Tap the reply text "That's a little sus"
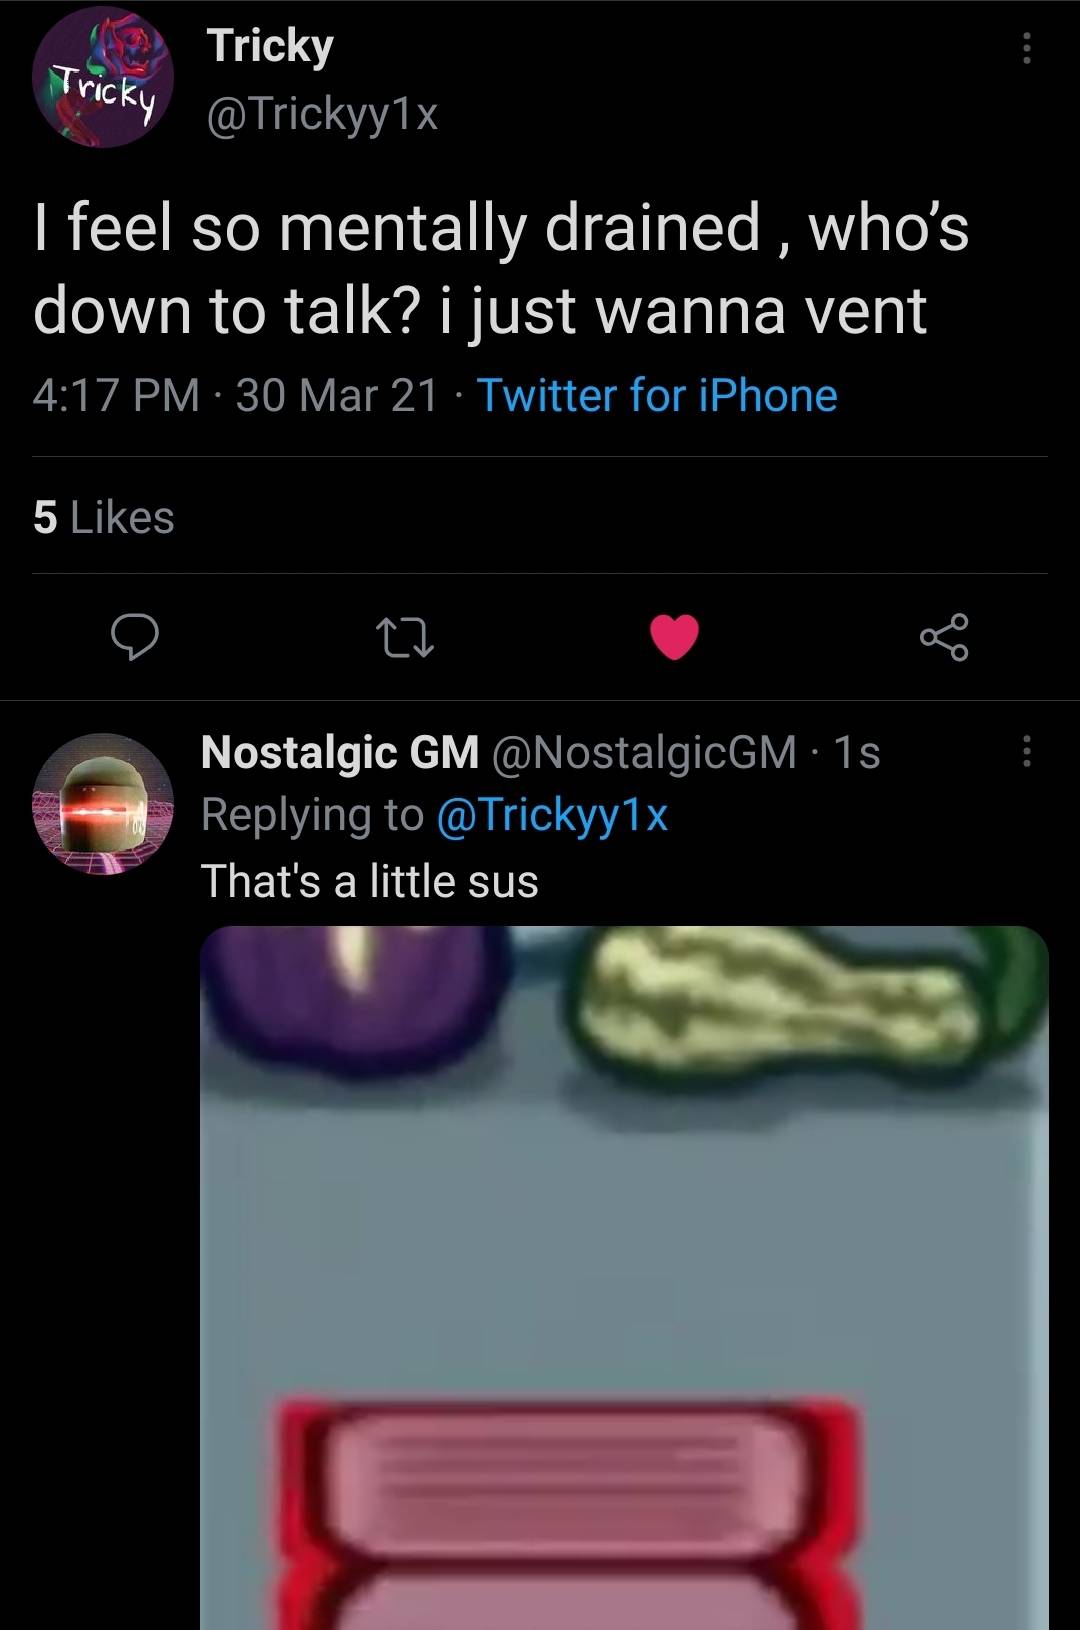The image size is (1080, 1630). (370, 881)
